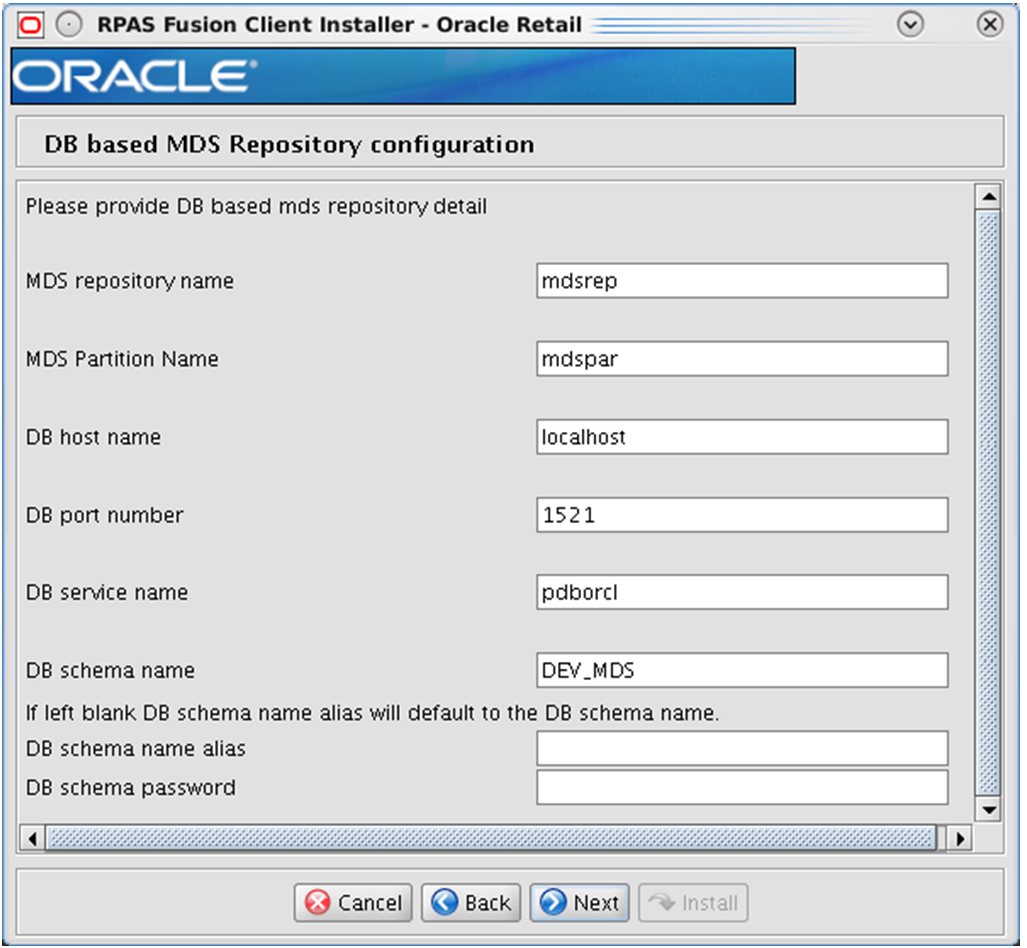Click the 'Please provide DB based mds repository detail' text
The width and height of the screenshot is (1027, 948).
click(x=256, y=206)
